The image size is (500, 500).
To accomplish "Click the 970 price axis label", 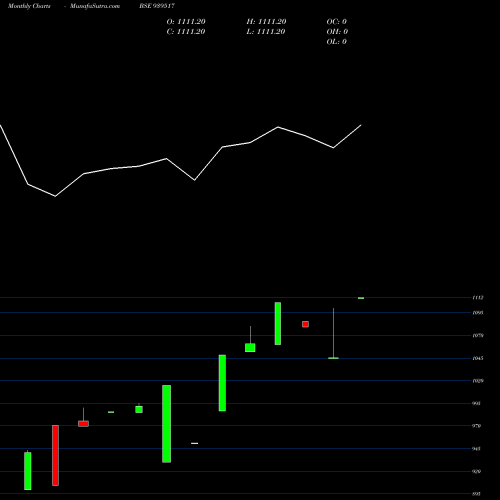I will pos(477,426).
